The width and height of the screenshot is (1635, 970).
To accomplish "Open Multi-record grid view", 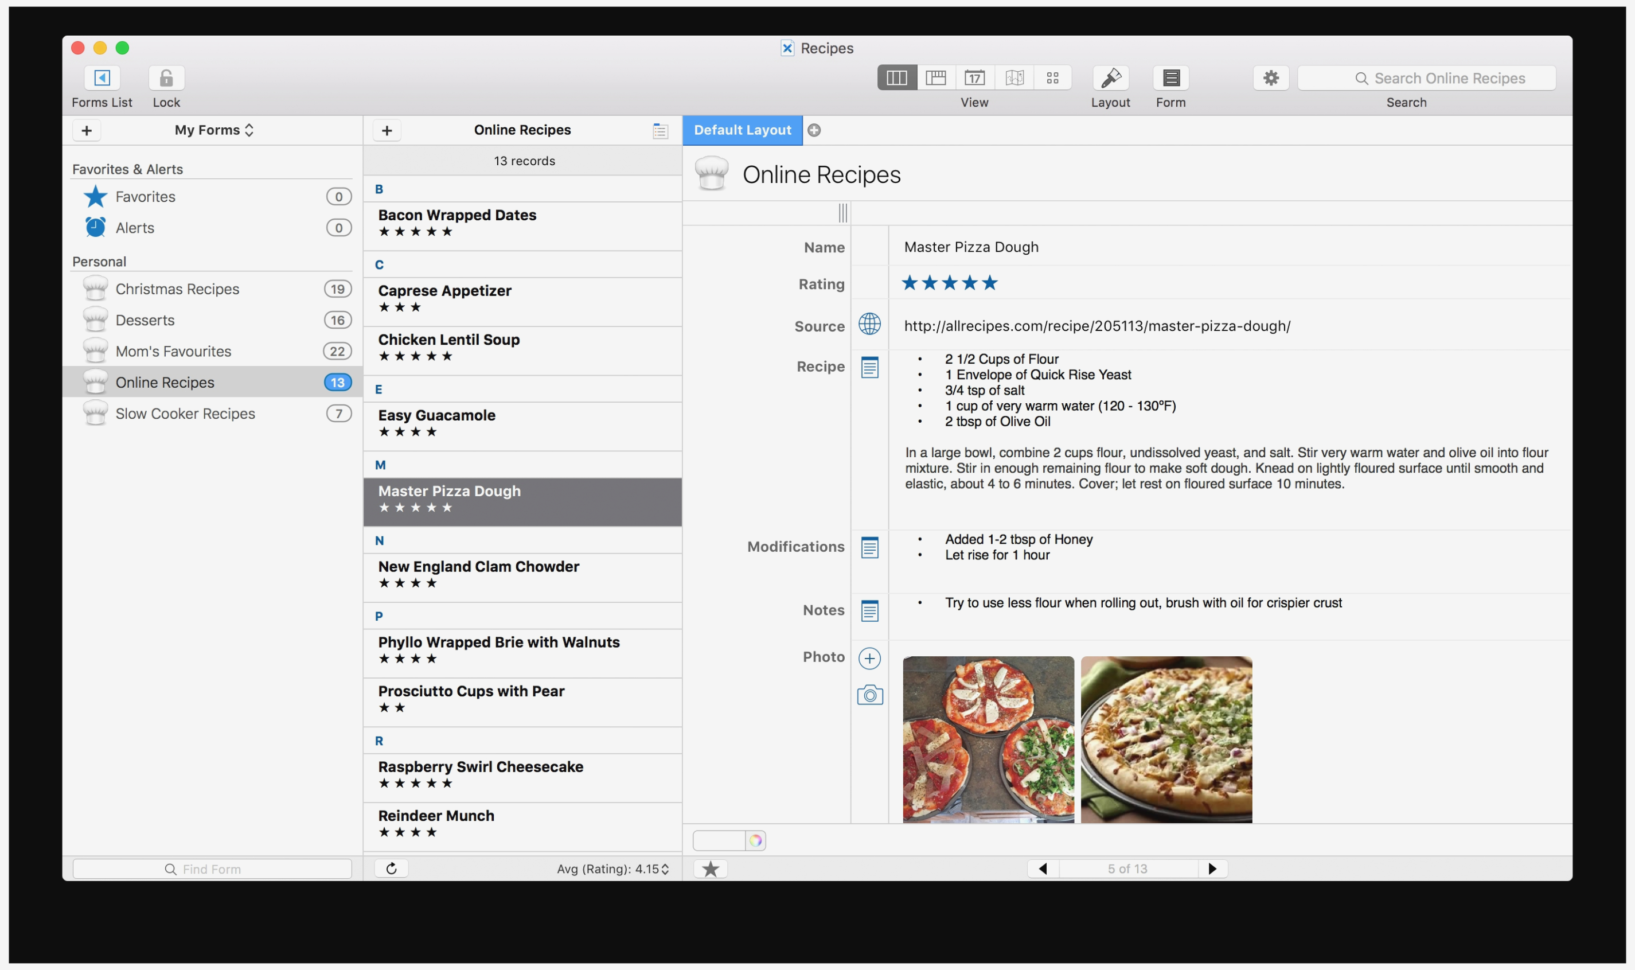I will coord(1052,77).
